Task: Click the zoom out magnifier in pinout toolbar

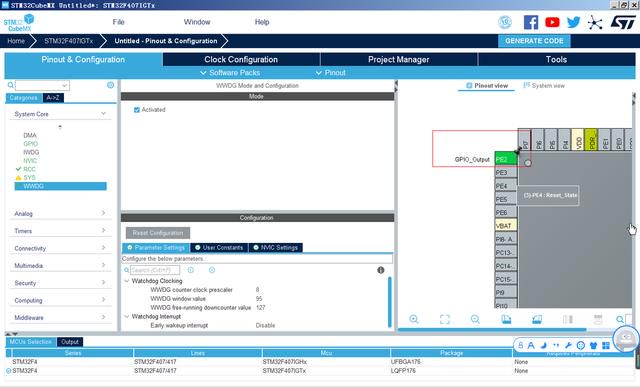Action: [x=475, y=319]
